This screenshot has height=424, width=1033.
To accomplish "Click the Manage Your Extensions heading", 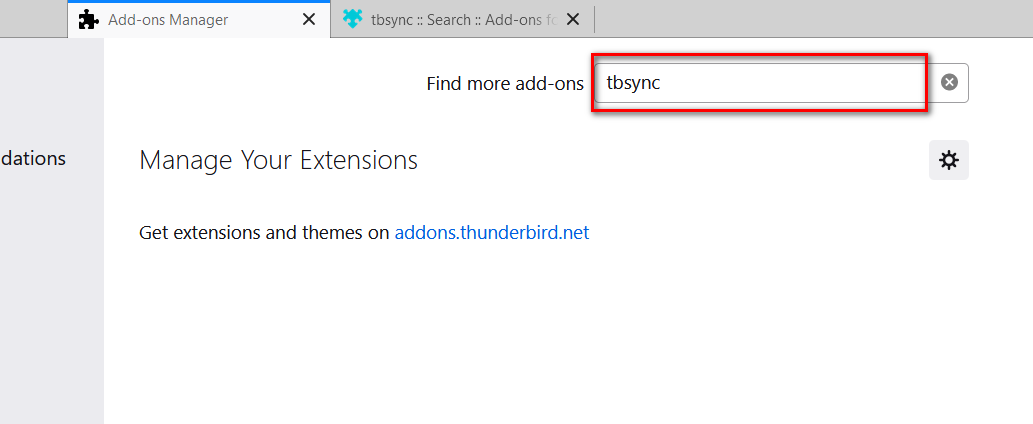I will coord(279,160).
